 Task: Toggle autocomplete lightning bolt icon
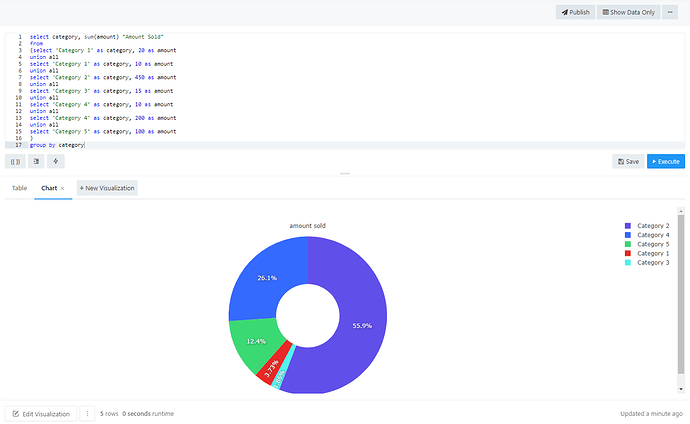(x=55, y=161)
